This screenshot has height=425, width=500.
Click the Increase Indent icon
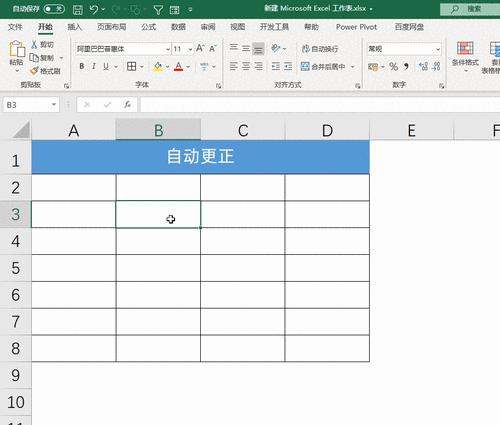[x=288, y=66]
